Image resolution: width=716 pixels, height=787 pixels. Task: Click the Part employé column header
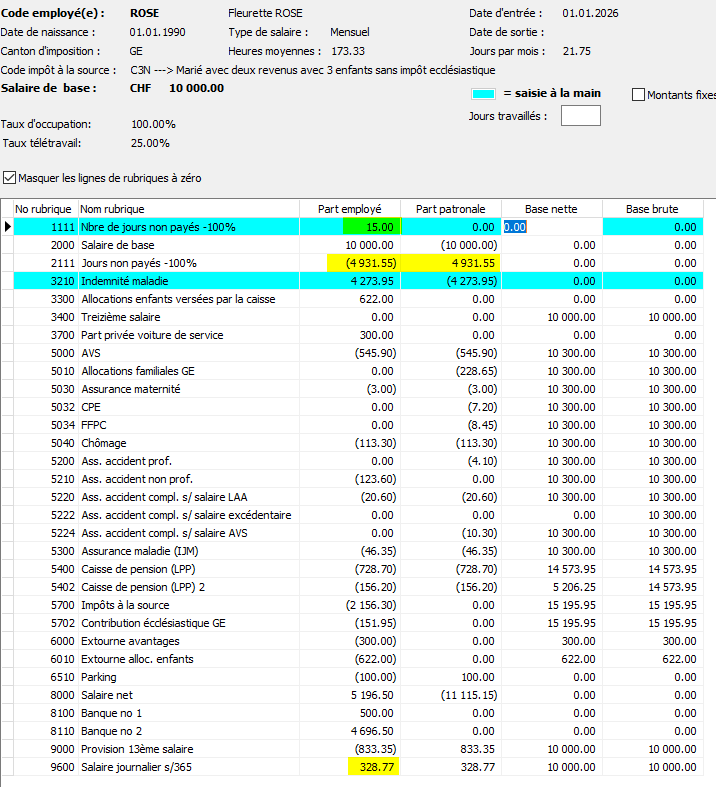pos(350,209)
